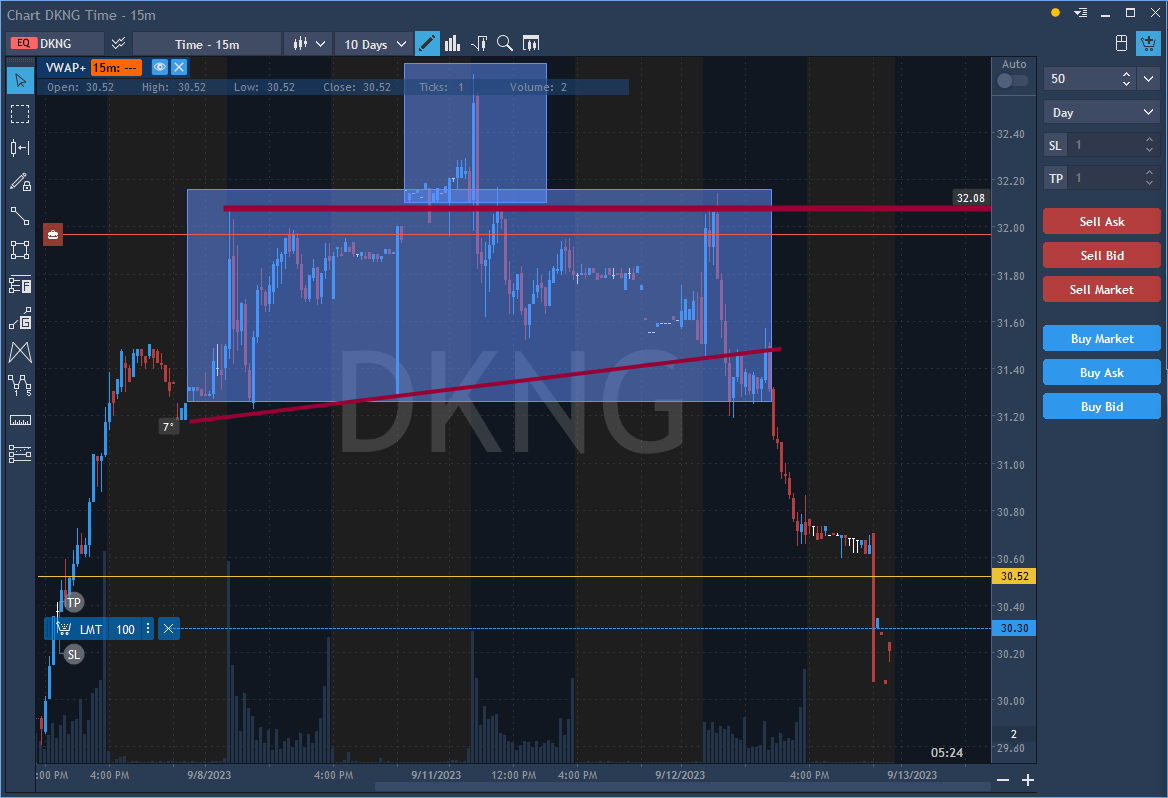Open the chart search magnifier
Viewport: 1168px width, 798px height.
point(505,43)
